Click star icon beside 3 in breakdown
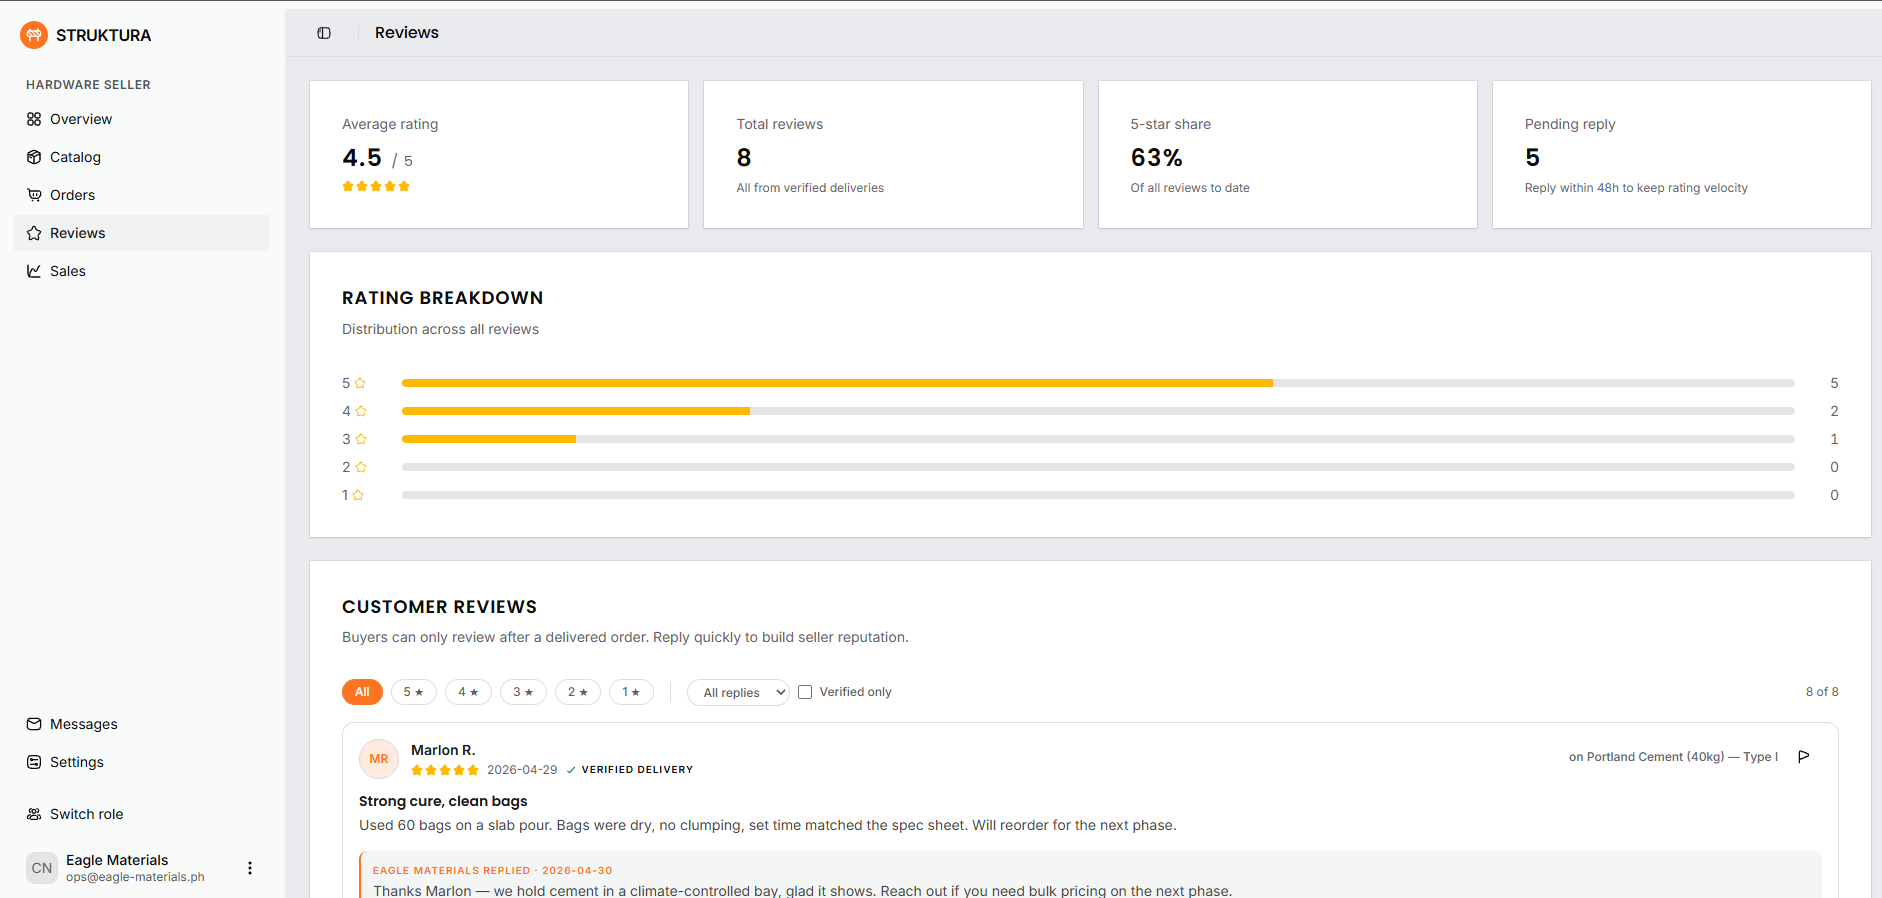This screenshot has width=1882, height=898. point(361,439)
